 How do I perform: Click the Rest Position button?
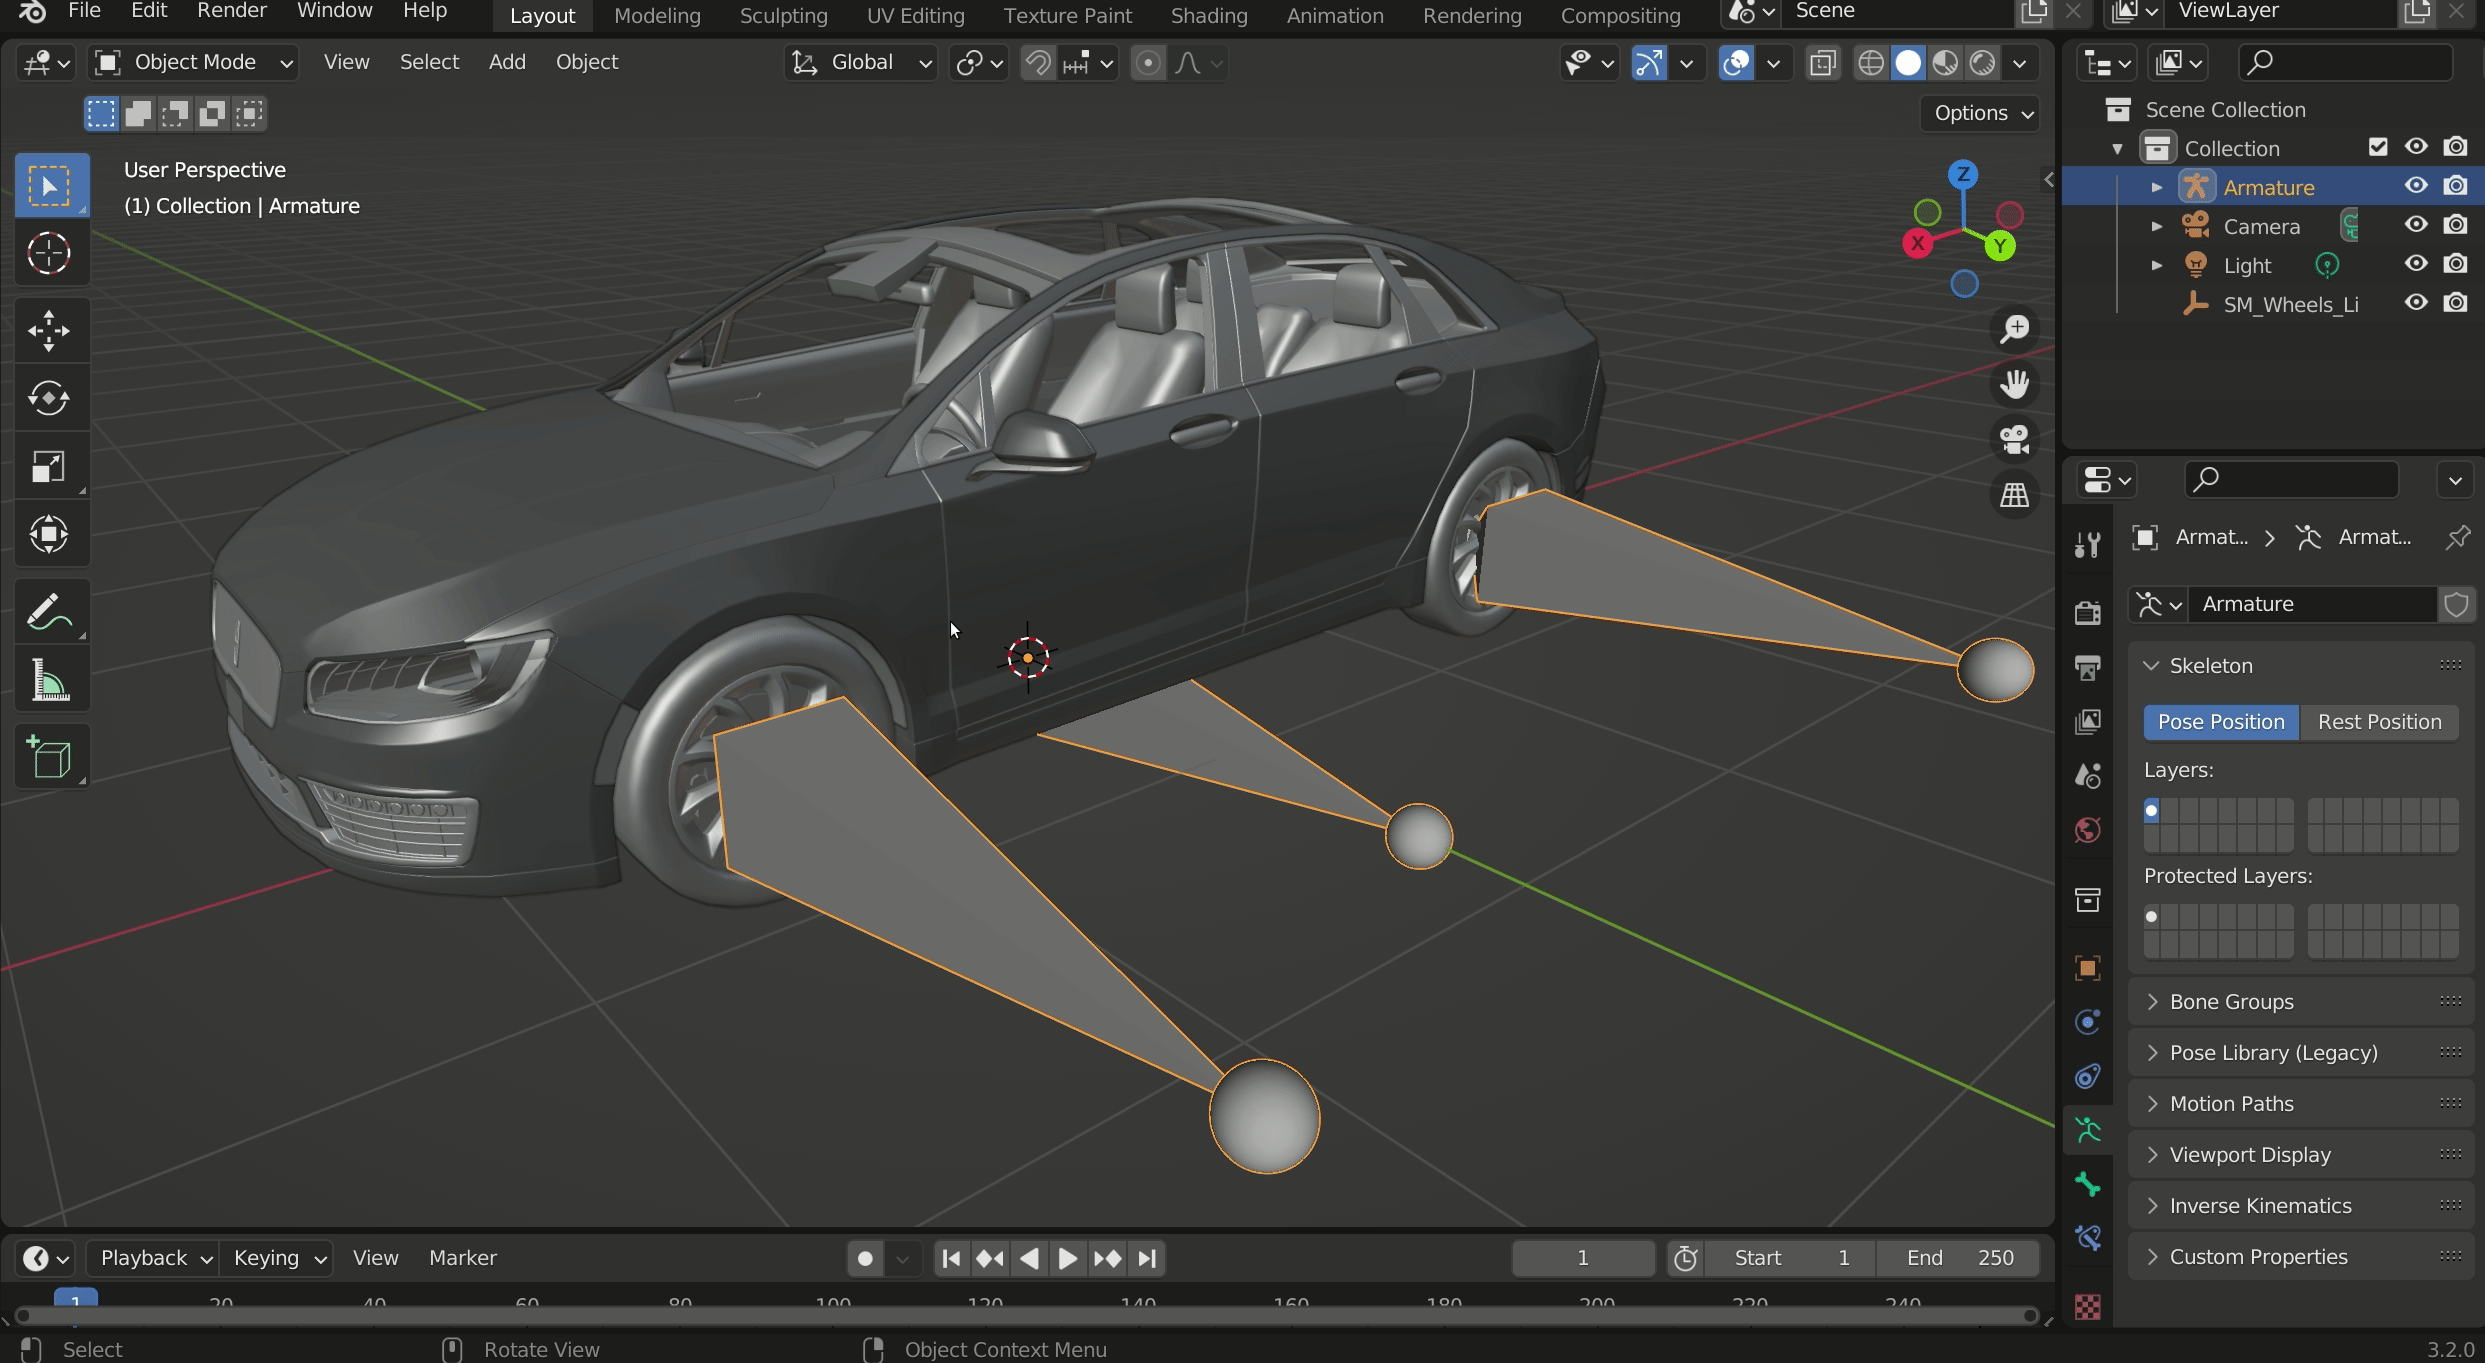[x=2379, y=721]
